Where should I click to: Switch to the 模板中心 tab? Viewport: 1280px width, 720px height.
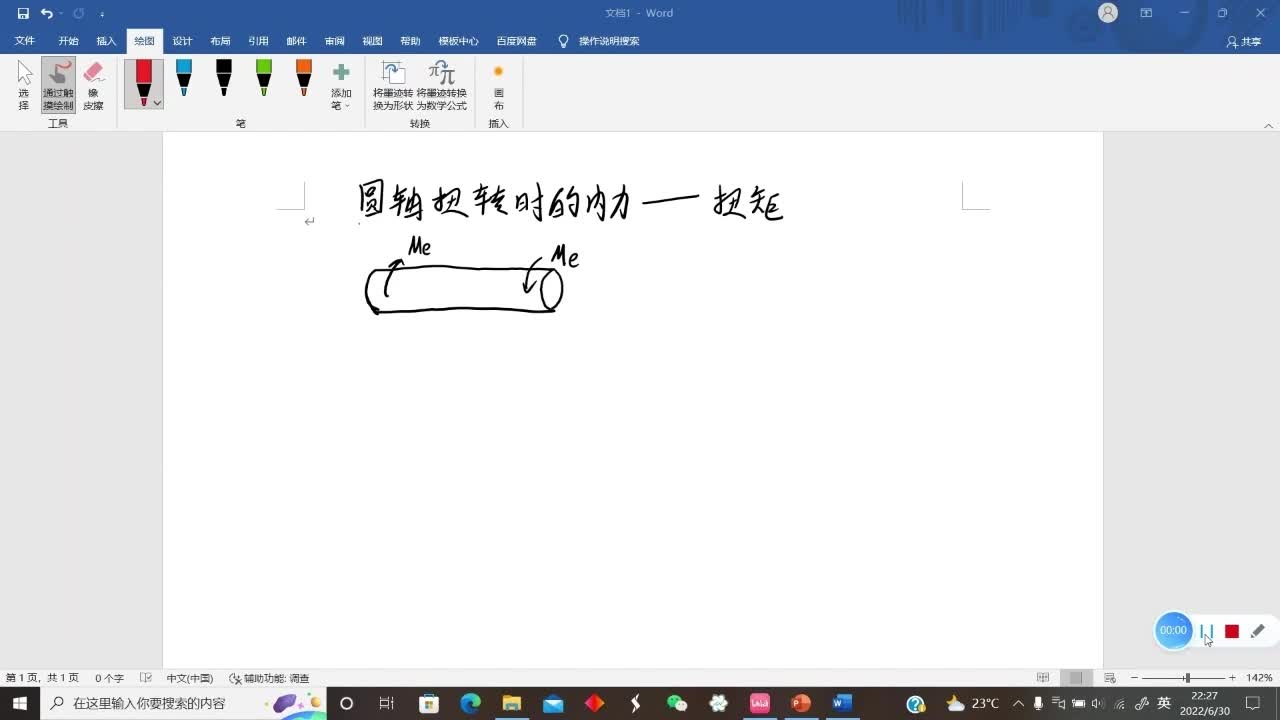click(458, 41)
